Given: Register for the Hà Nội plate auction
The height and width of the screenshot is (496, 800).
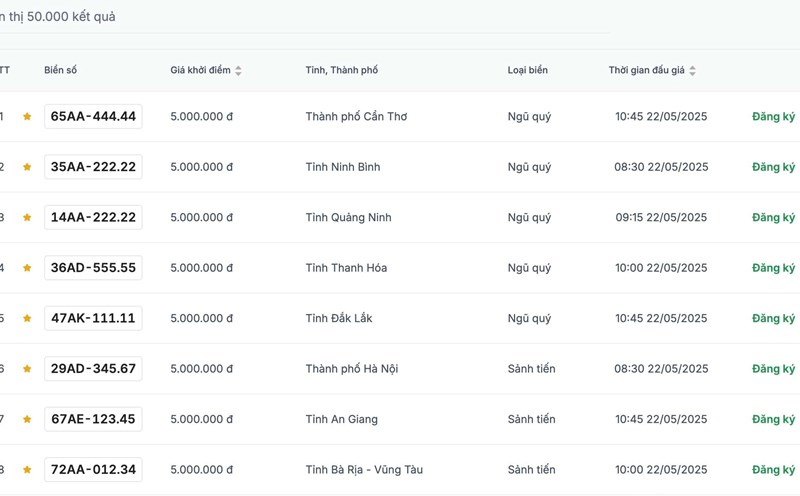Looking at the screenshot, I should coord(774,369).
